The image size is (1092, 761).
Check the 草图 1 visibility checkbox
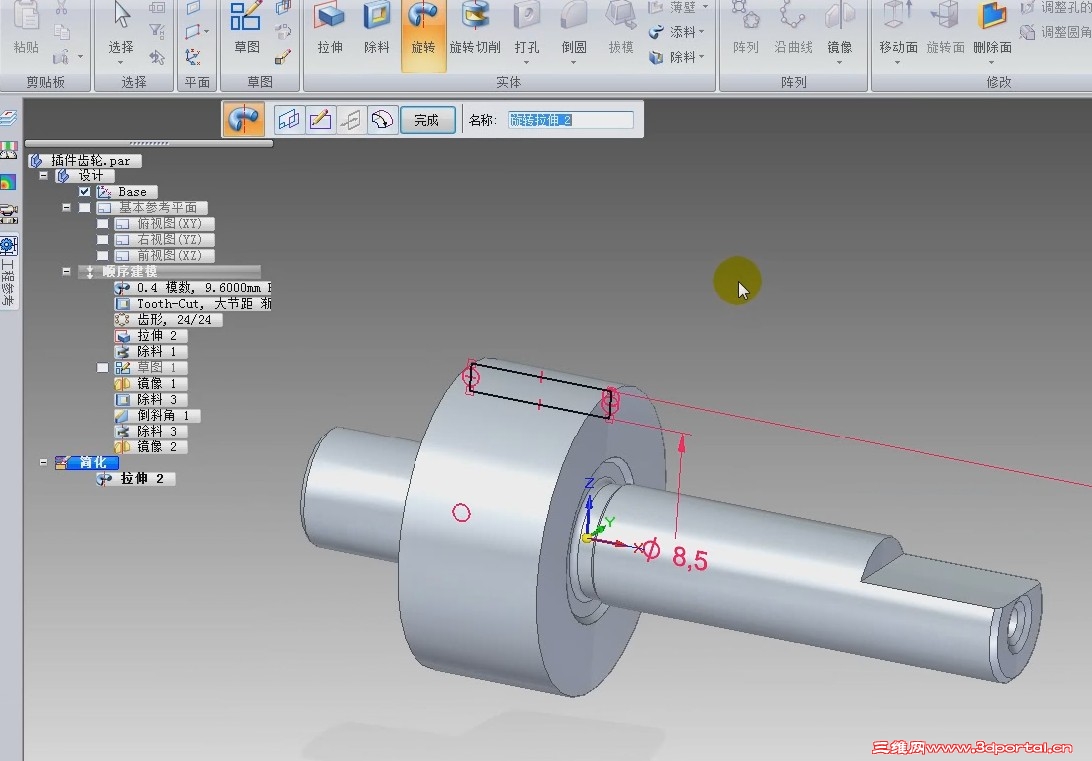pos(102,368)
